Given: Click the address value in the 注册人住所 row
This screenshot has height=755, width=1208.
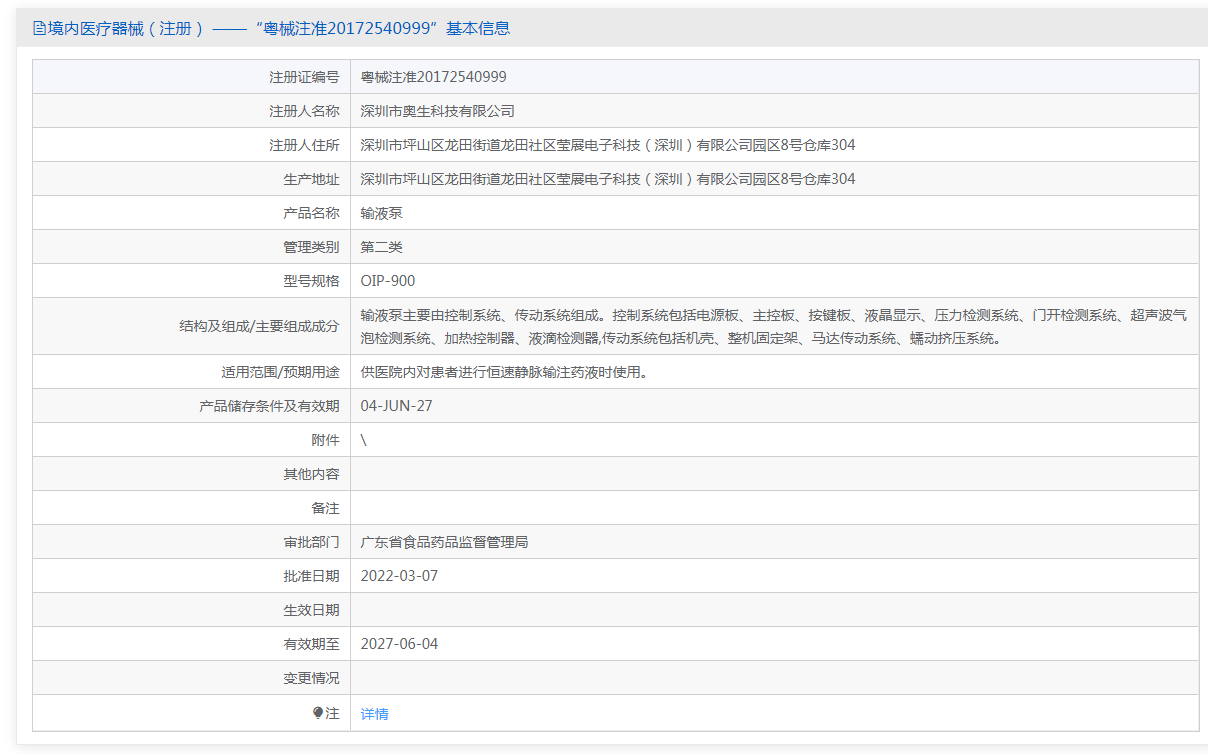Looking at the screenshot, I should coord(607,145).
